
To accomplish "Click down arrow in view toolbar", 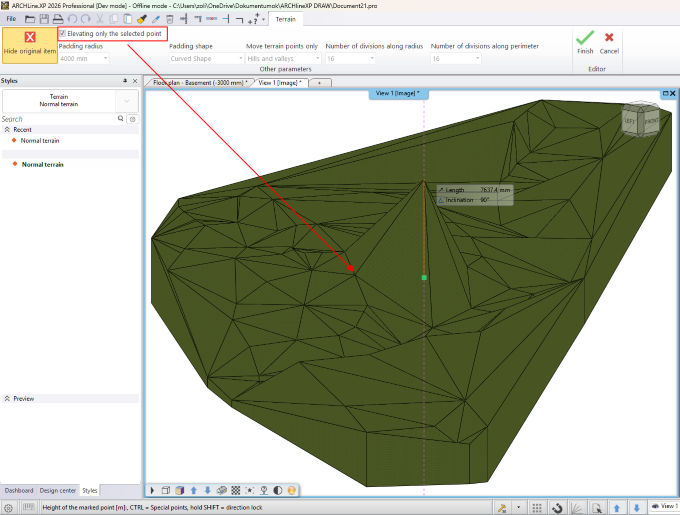I will tap(208, 490).
